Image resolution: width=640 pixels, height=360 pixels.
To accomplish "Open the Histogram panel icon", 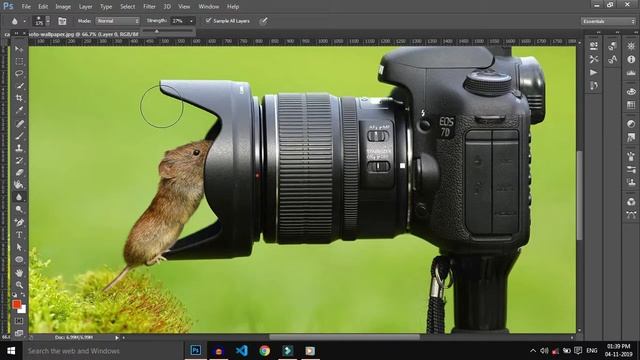I will point(631,73).
